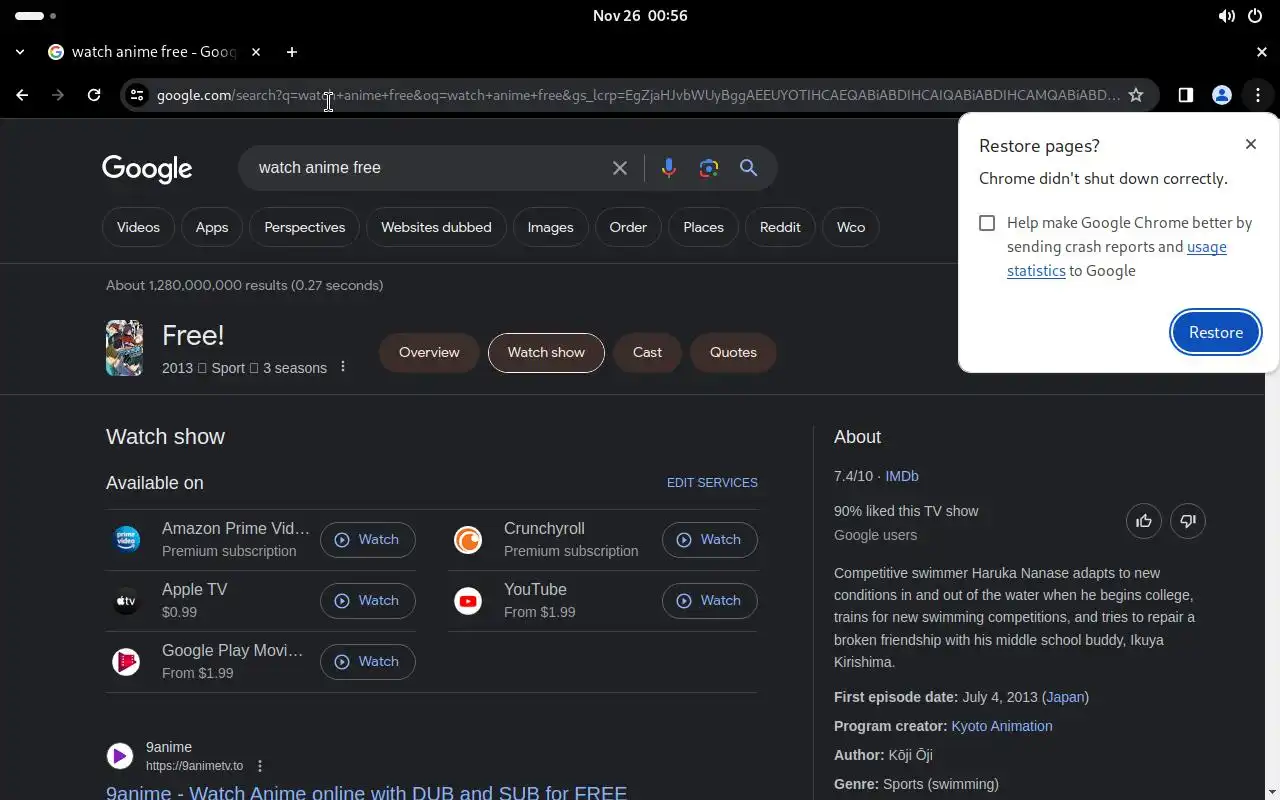1280x800 pixels.
Task: Open a new tab with plus icon
Action: [x=292, y=52]
